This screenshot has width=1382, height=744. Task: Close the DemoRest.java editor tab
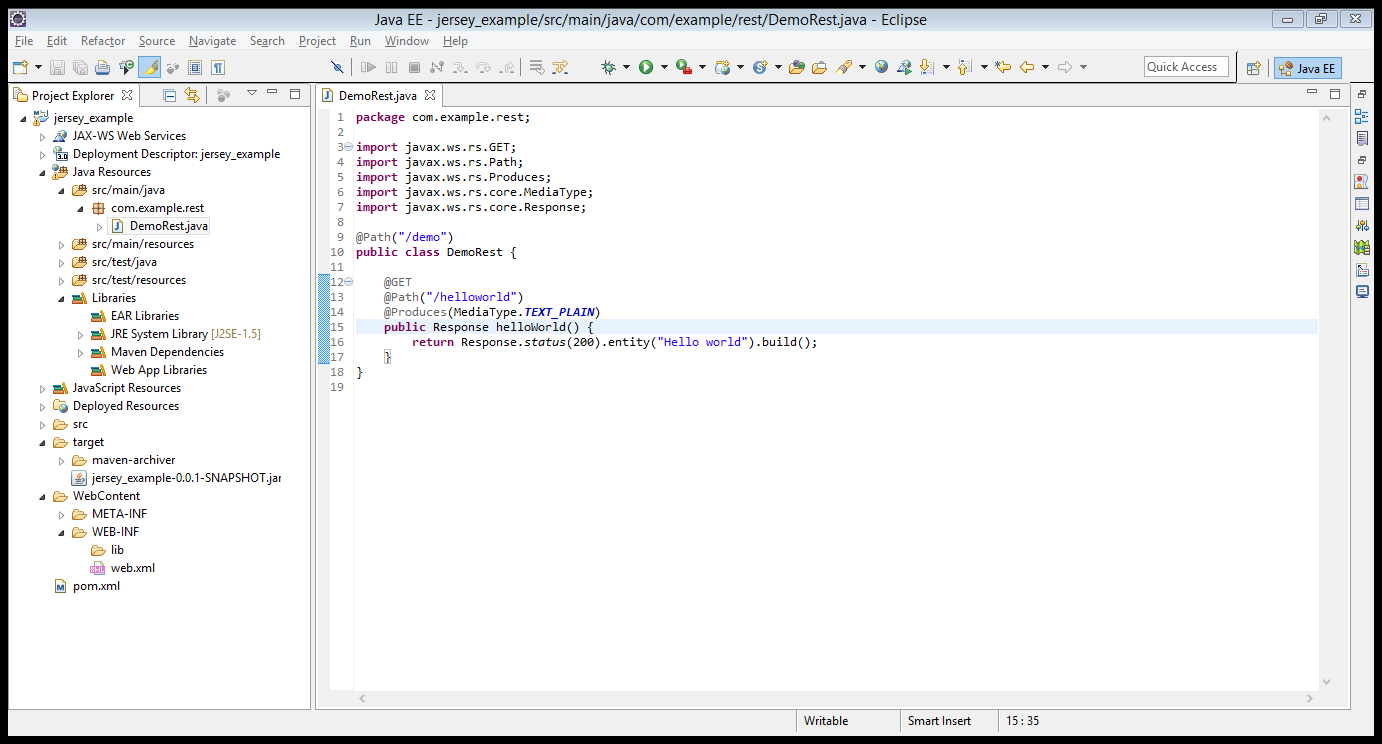point(430,95)
